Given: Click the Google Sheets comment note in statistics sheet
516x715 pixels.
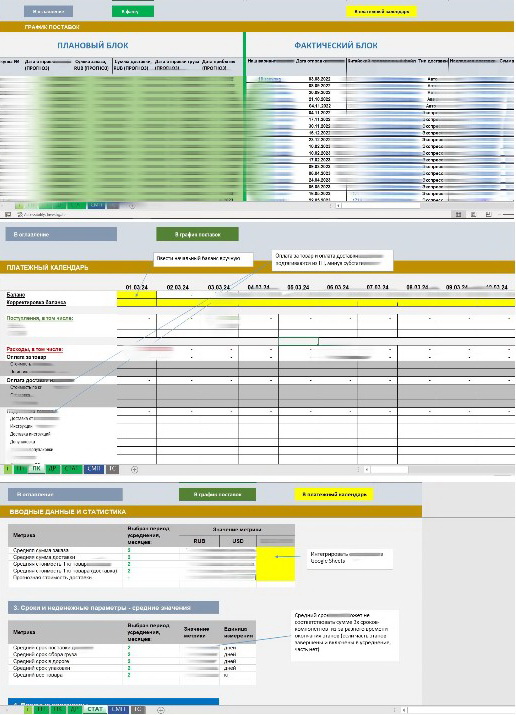Looking at the screenshot, I should click(x=350, y=558).
